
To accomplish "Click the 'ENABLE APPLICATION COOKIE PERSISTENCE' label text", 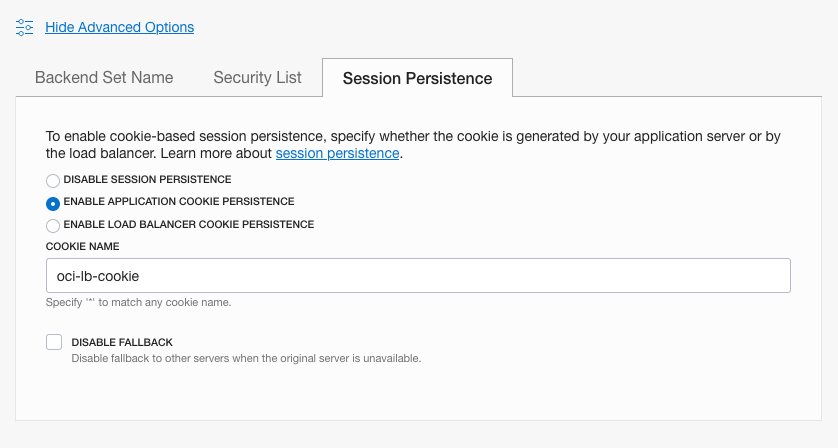I will click(179, 202).
